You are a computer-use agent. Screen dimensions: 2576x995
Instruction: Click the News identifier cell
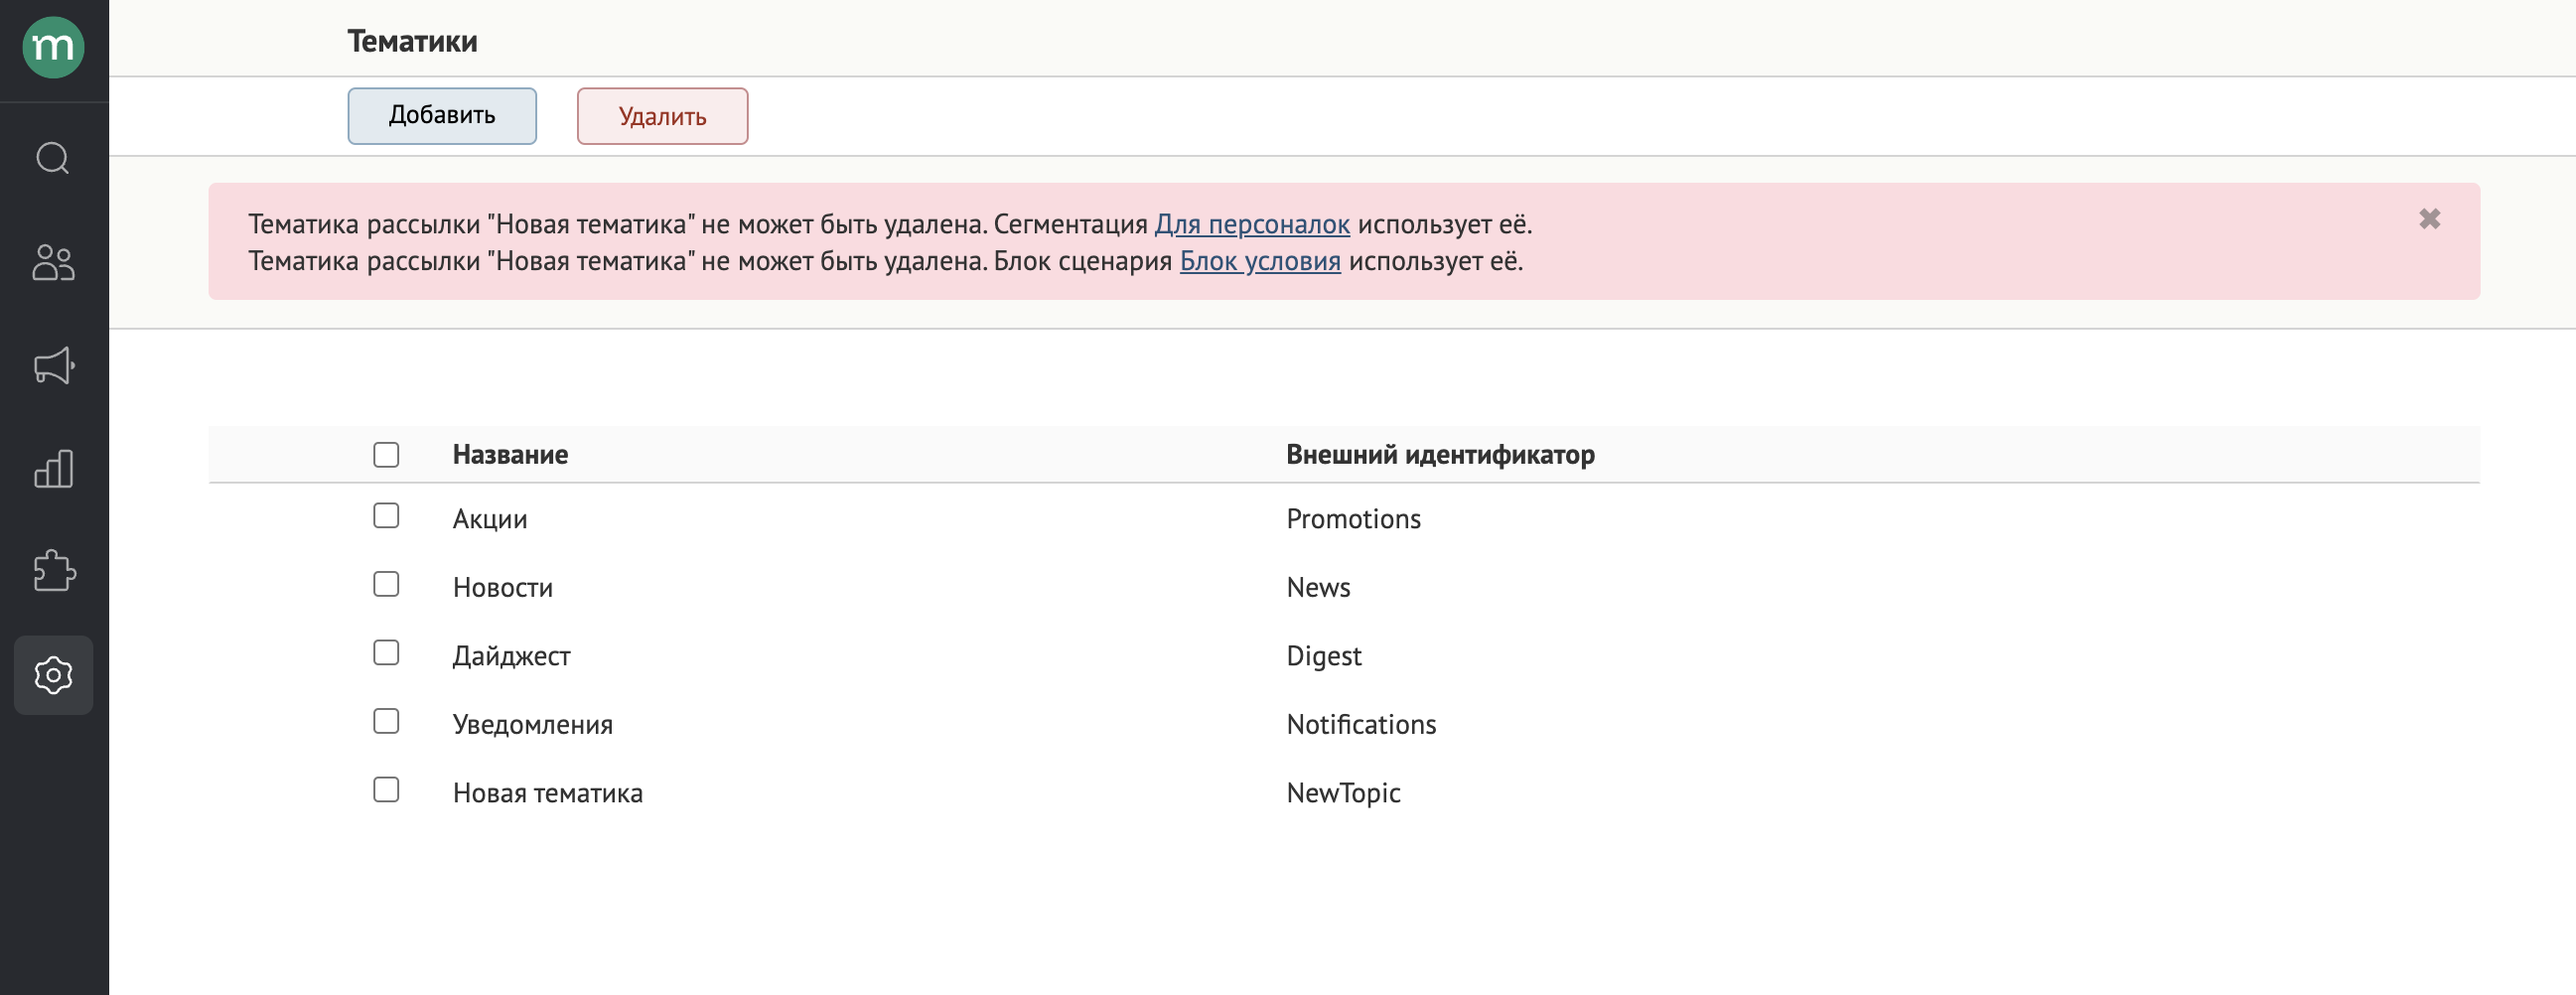[1318, 587]
